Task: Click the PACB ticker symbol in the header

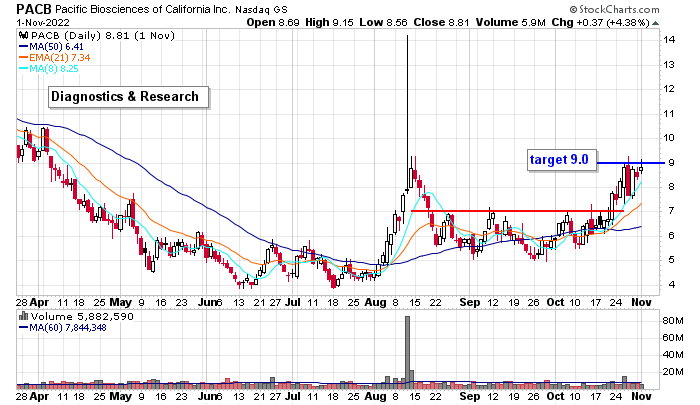Action: click(34, 9)
